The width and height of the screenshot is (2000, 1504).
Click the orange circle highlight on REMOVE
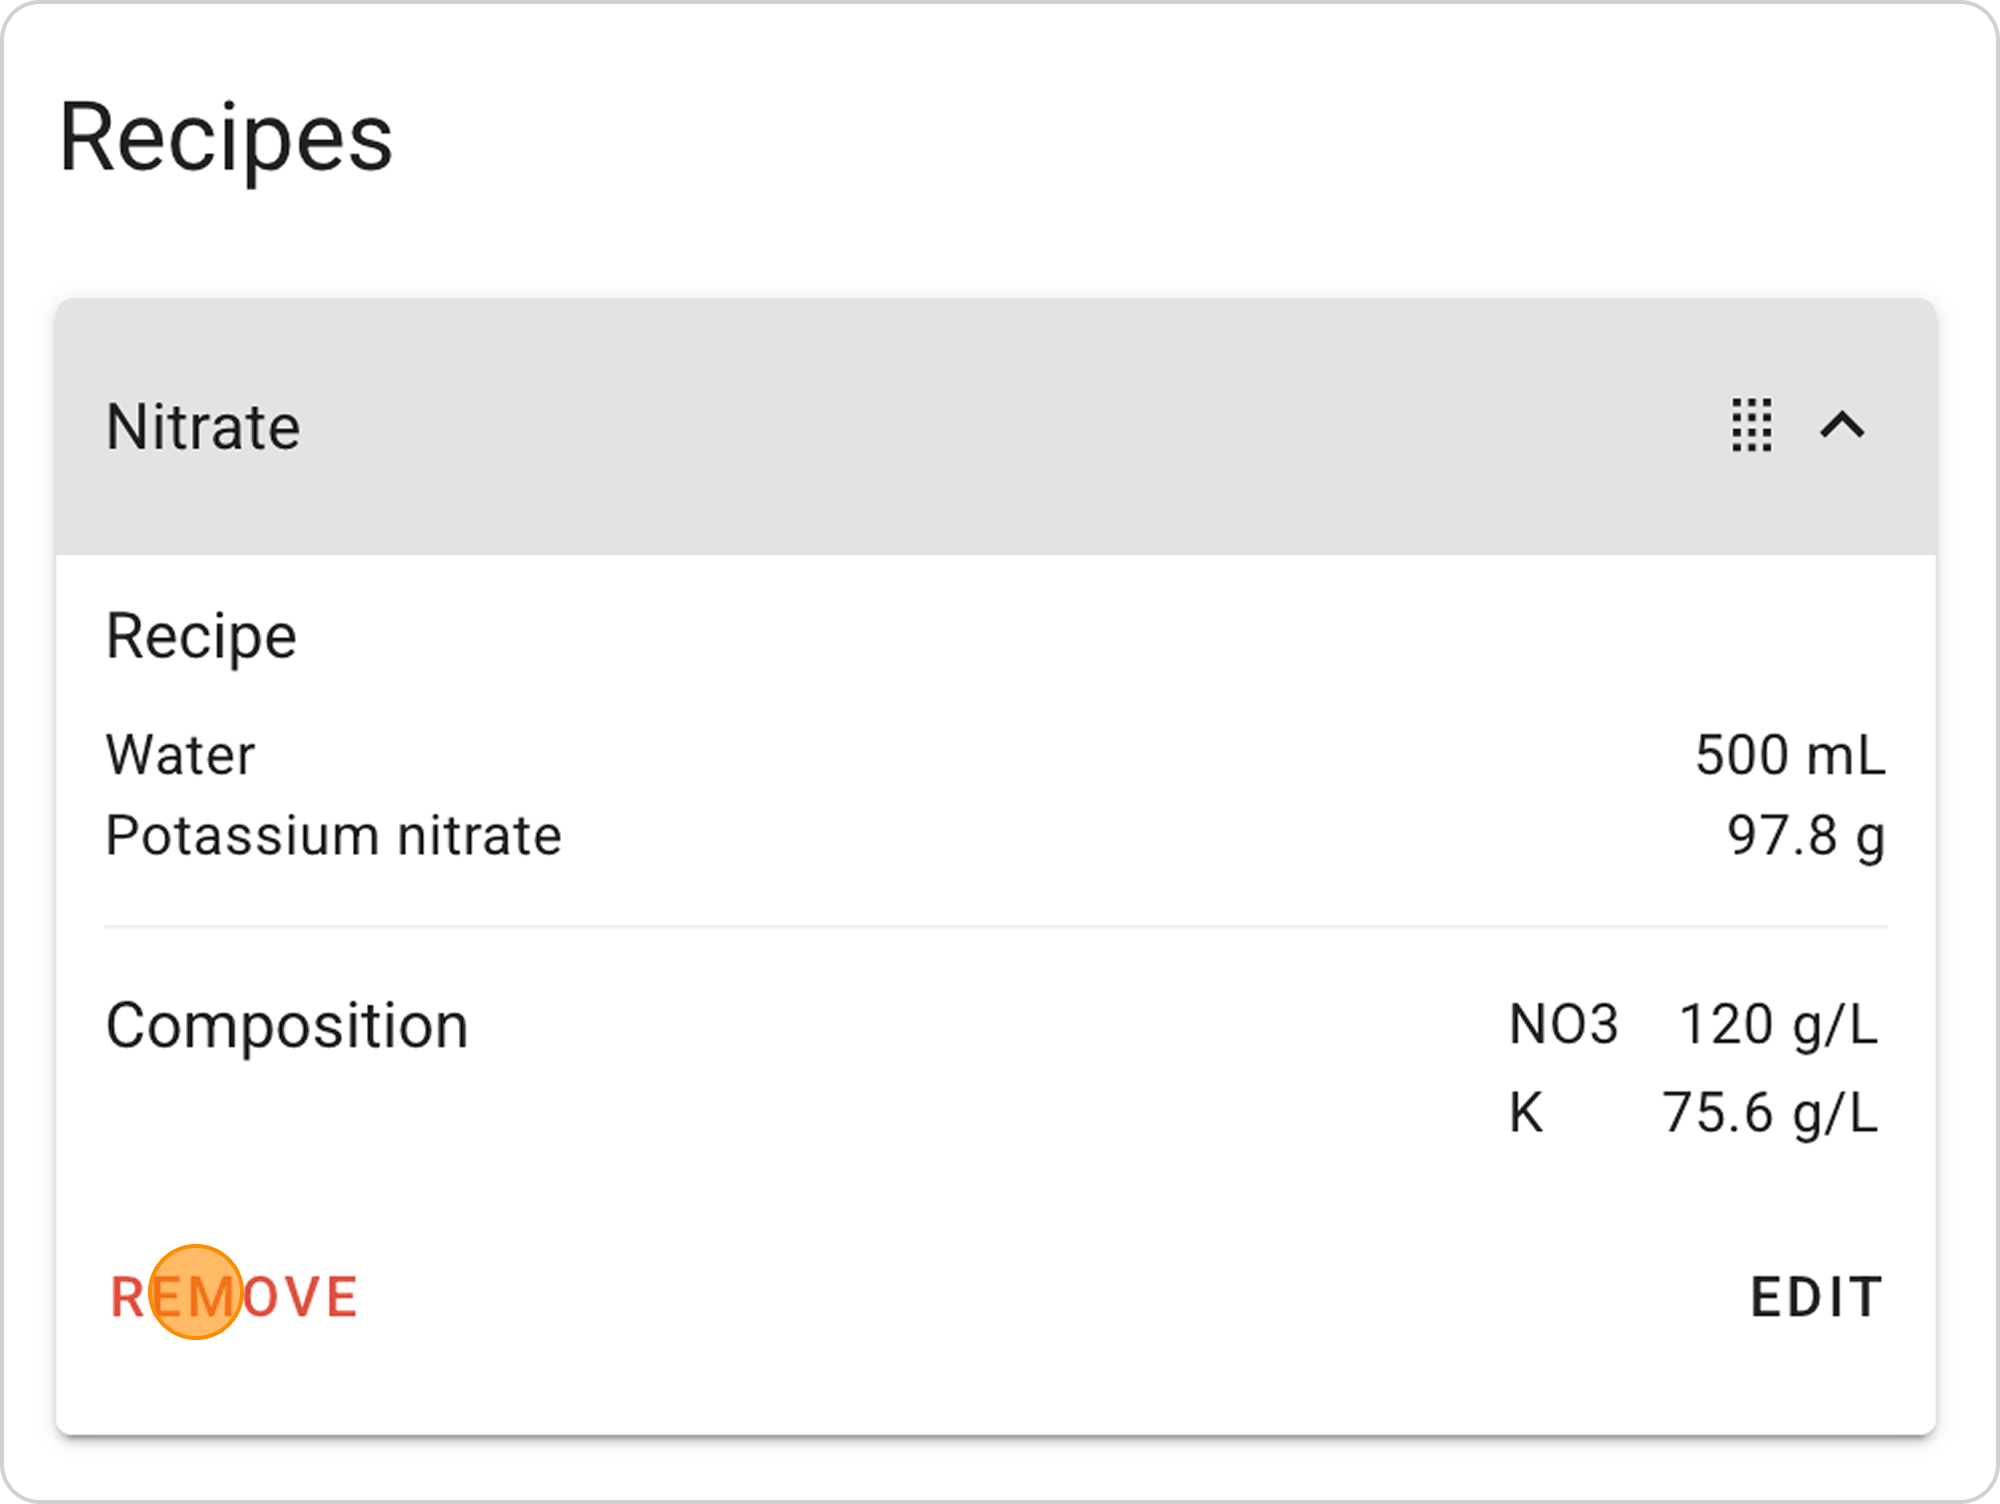tap(196, 1292)
